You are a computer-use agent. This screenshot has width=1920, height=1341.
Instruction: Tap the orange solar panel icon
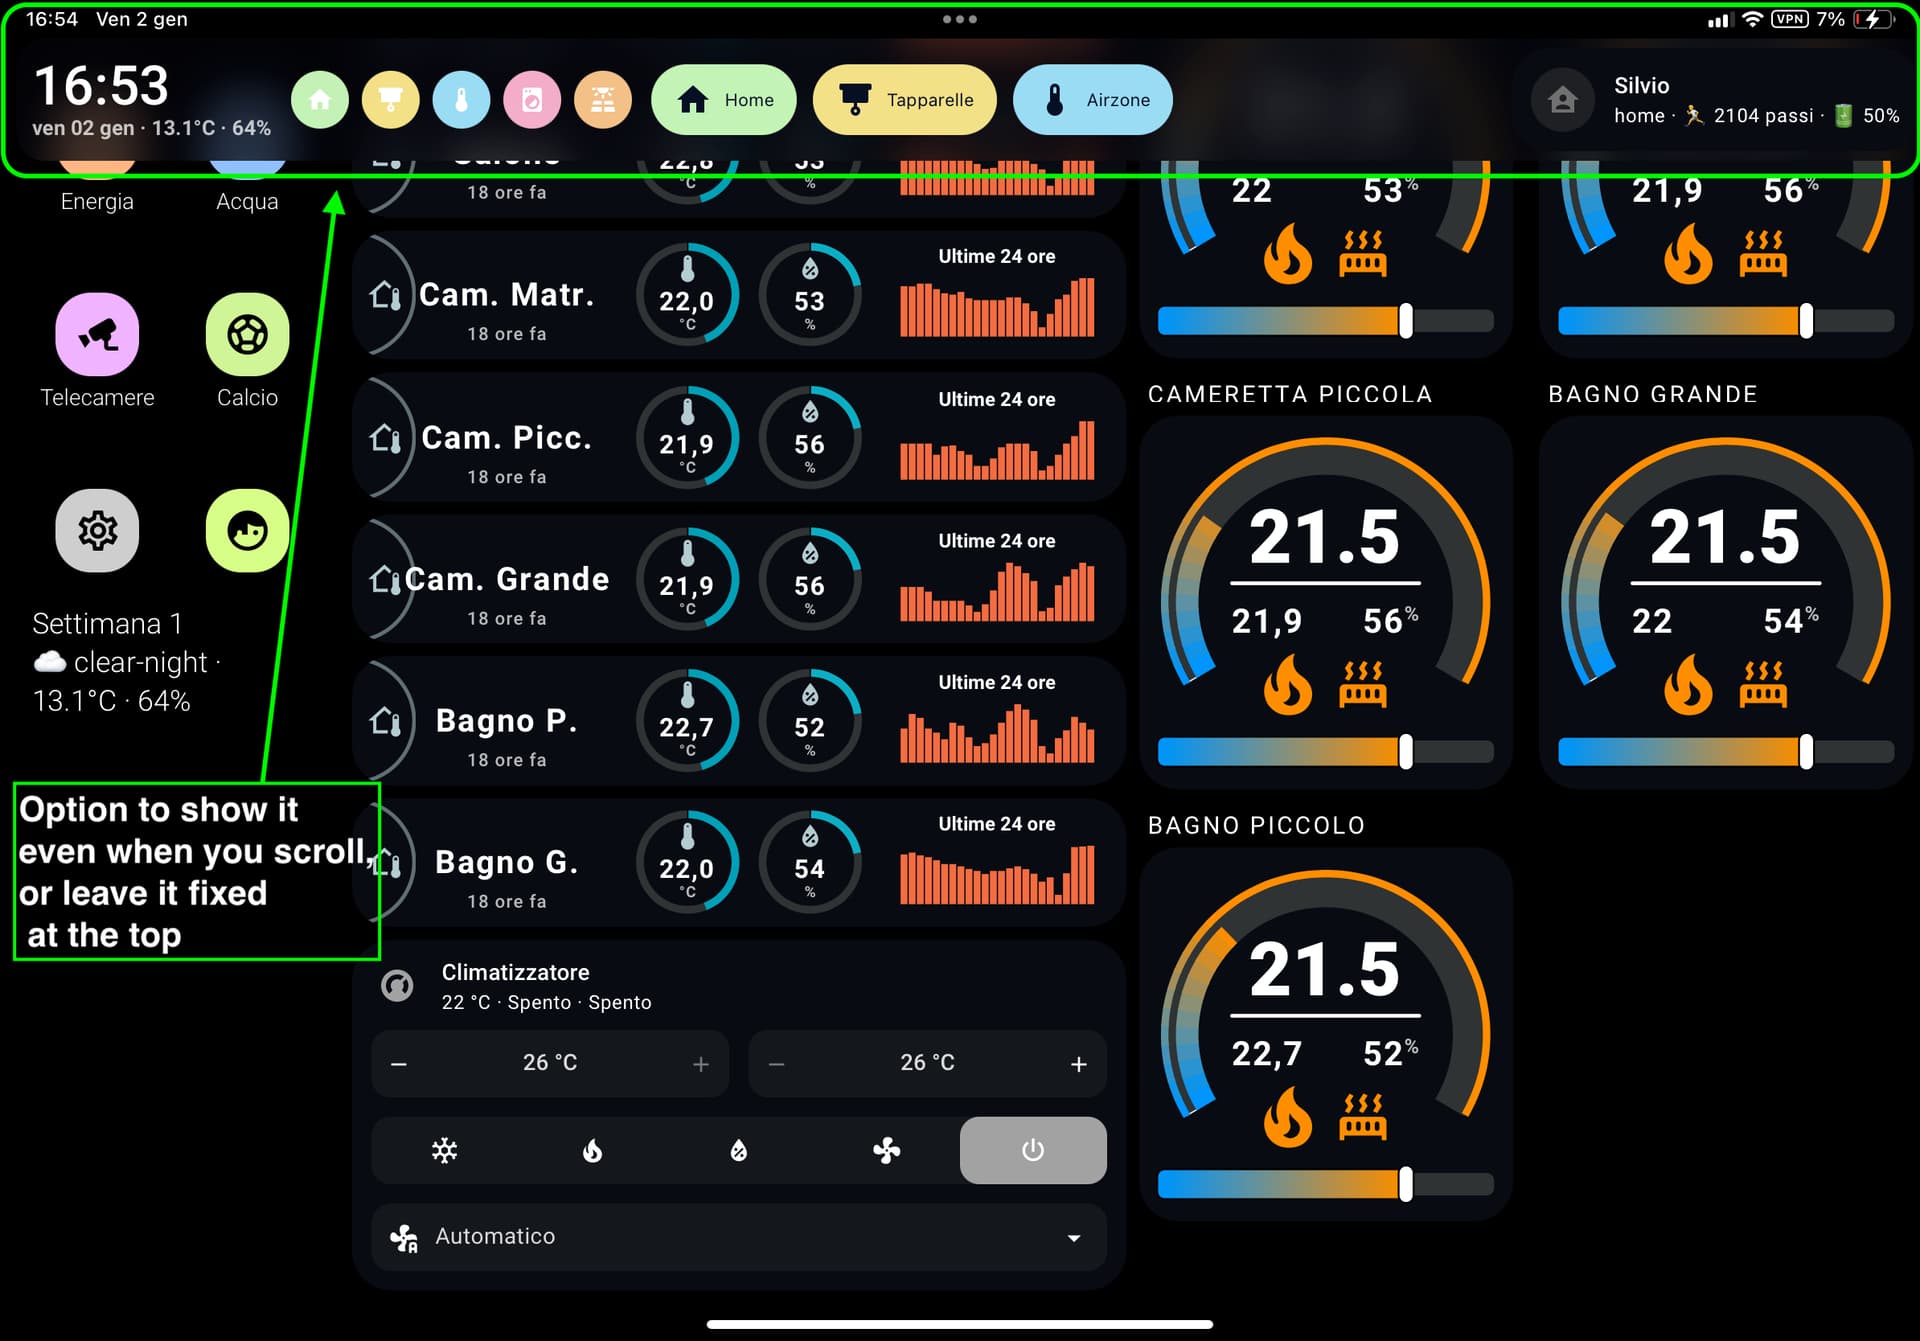(x=603, y=100)
